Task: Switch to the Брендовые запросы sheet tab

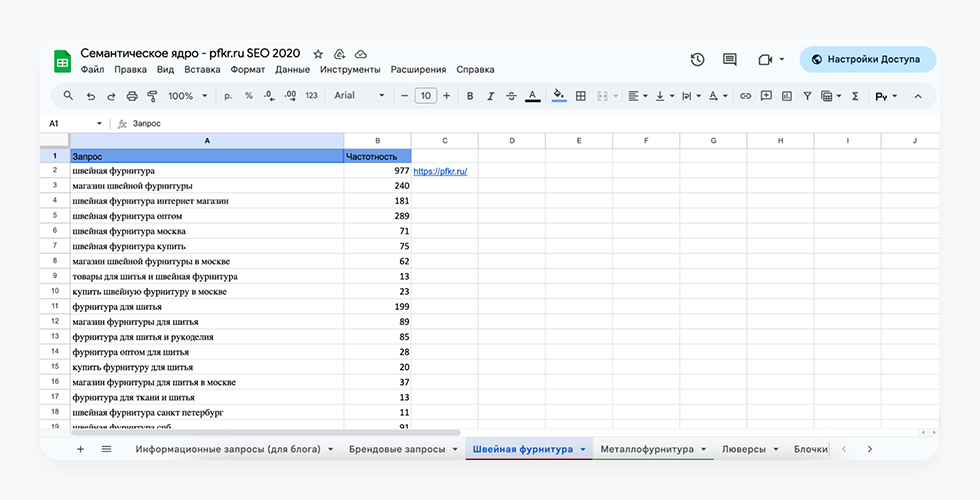Action: tap(397, 450)
